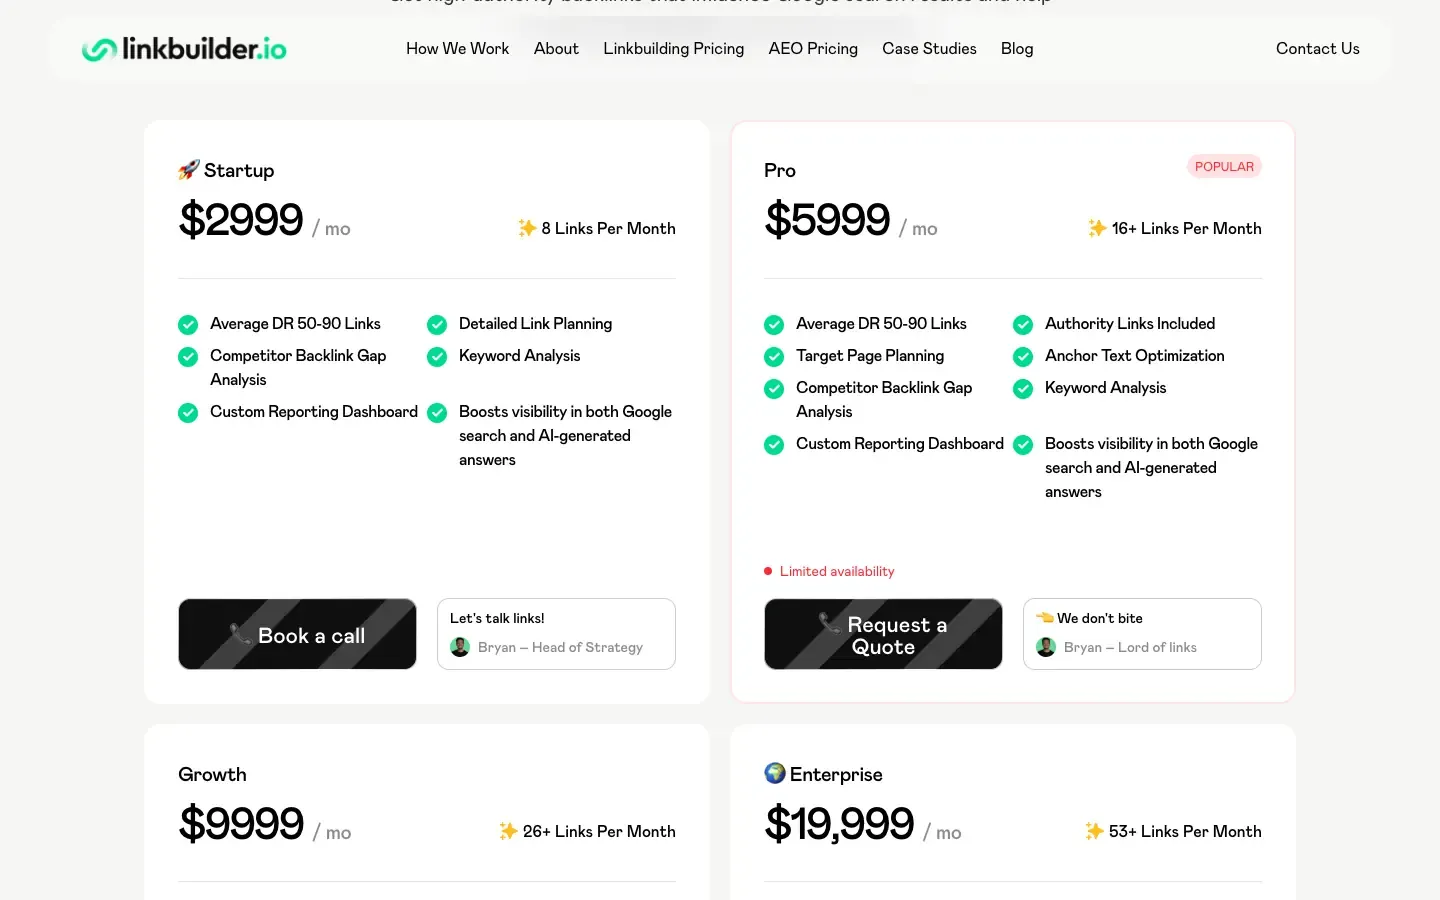This screenshot has width=1440, height=900.
Task: Click the $5999 price on the Pro plan
Action: point(827,220)
